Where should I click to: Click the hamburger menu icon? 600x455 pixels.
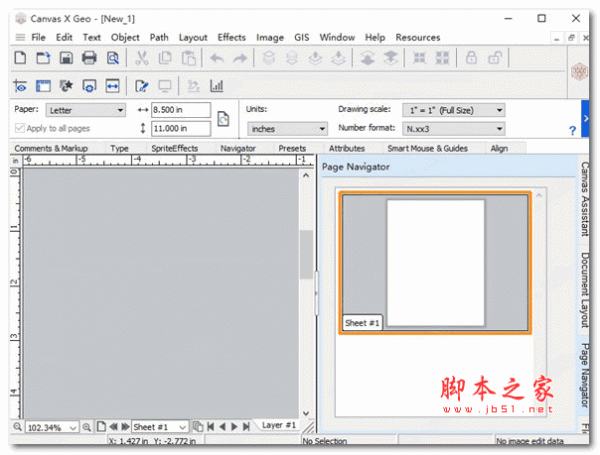[x=20, y=38]
